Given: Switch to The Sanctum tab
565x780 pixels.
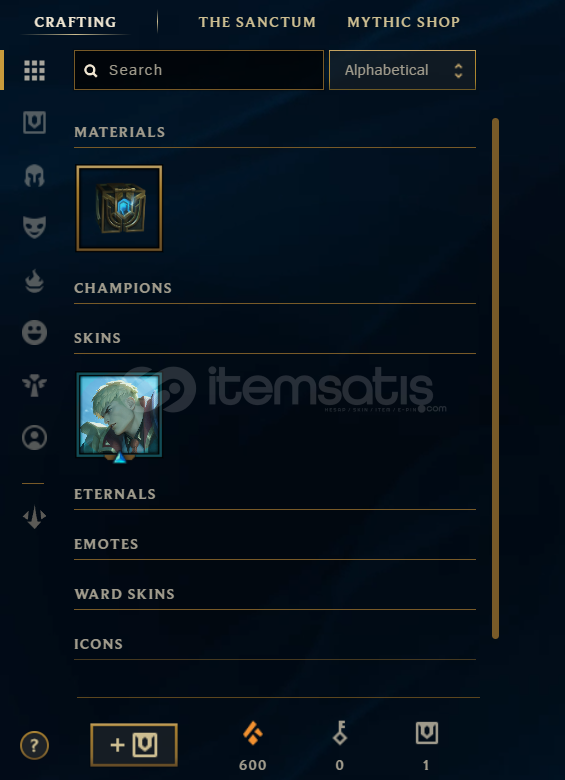Looking at the screenshot, I should [x=257, y=22].
